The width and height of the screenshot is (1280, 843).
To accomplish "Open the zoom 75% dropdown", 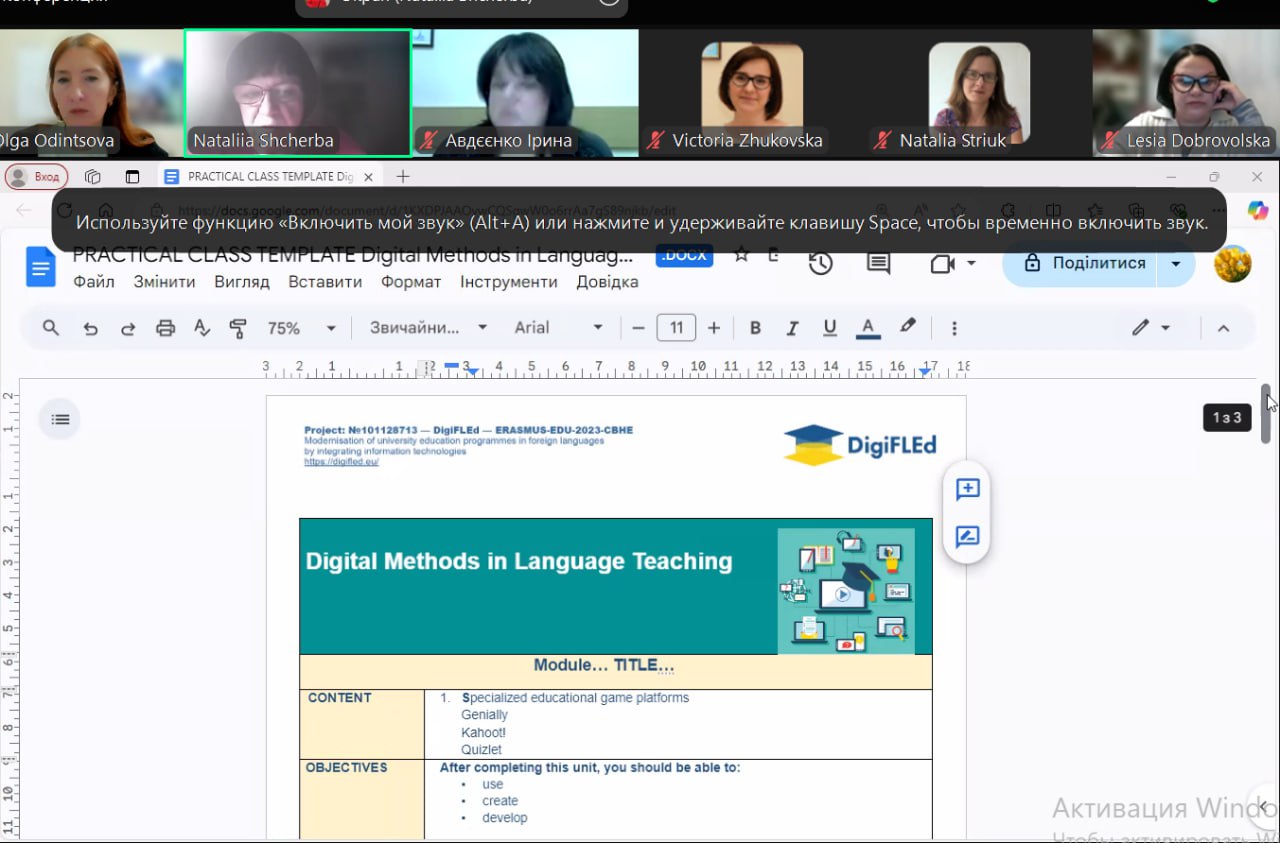I will tap(301, 328).
